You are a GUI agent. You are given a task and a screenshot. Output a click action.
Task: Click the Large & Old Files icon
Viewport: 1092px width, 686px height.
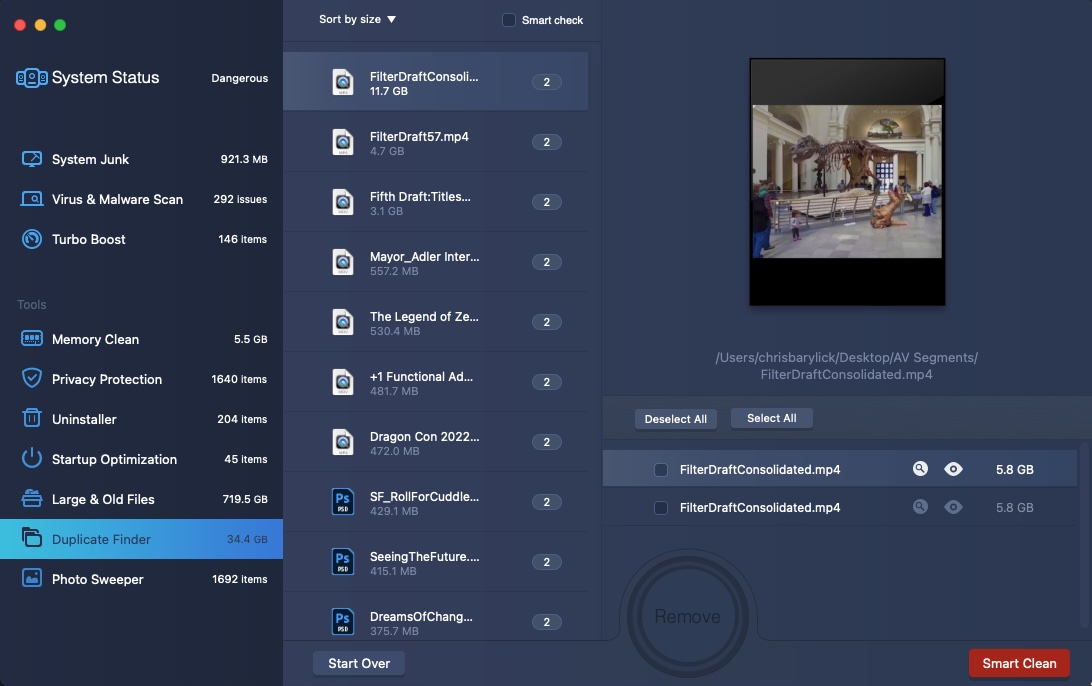point(31,498)
